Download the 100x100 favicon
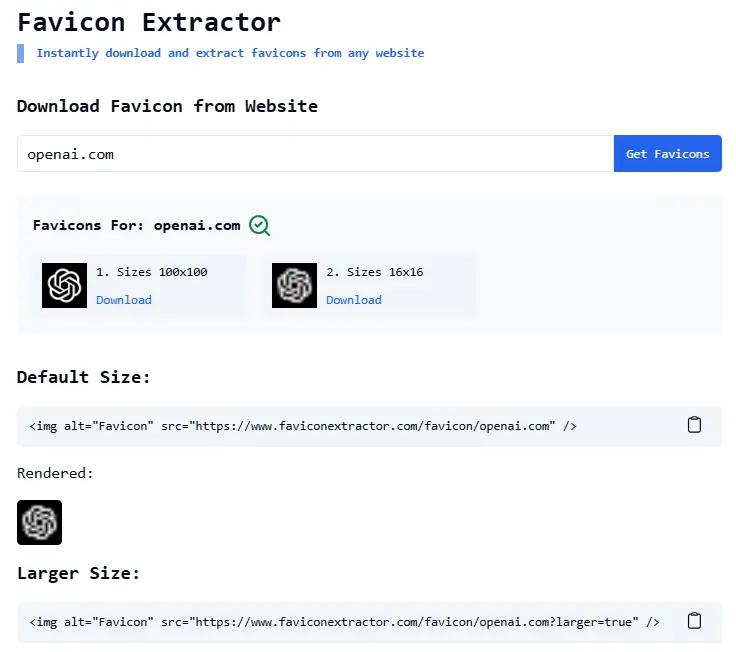Image resolution: width=736 pixels, height=652 pixels. point(124,300)
